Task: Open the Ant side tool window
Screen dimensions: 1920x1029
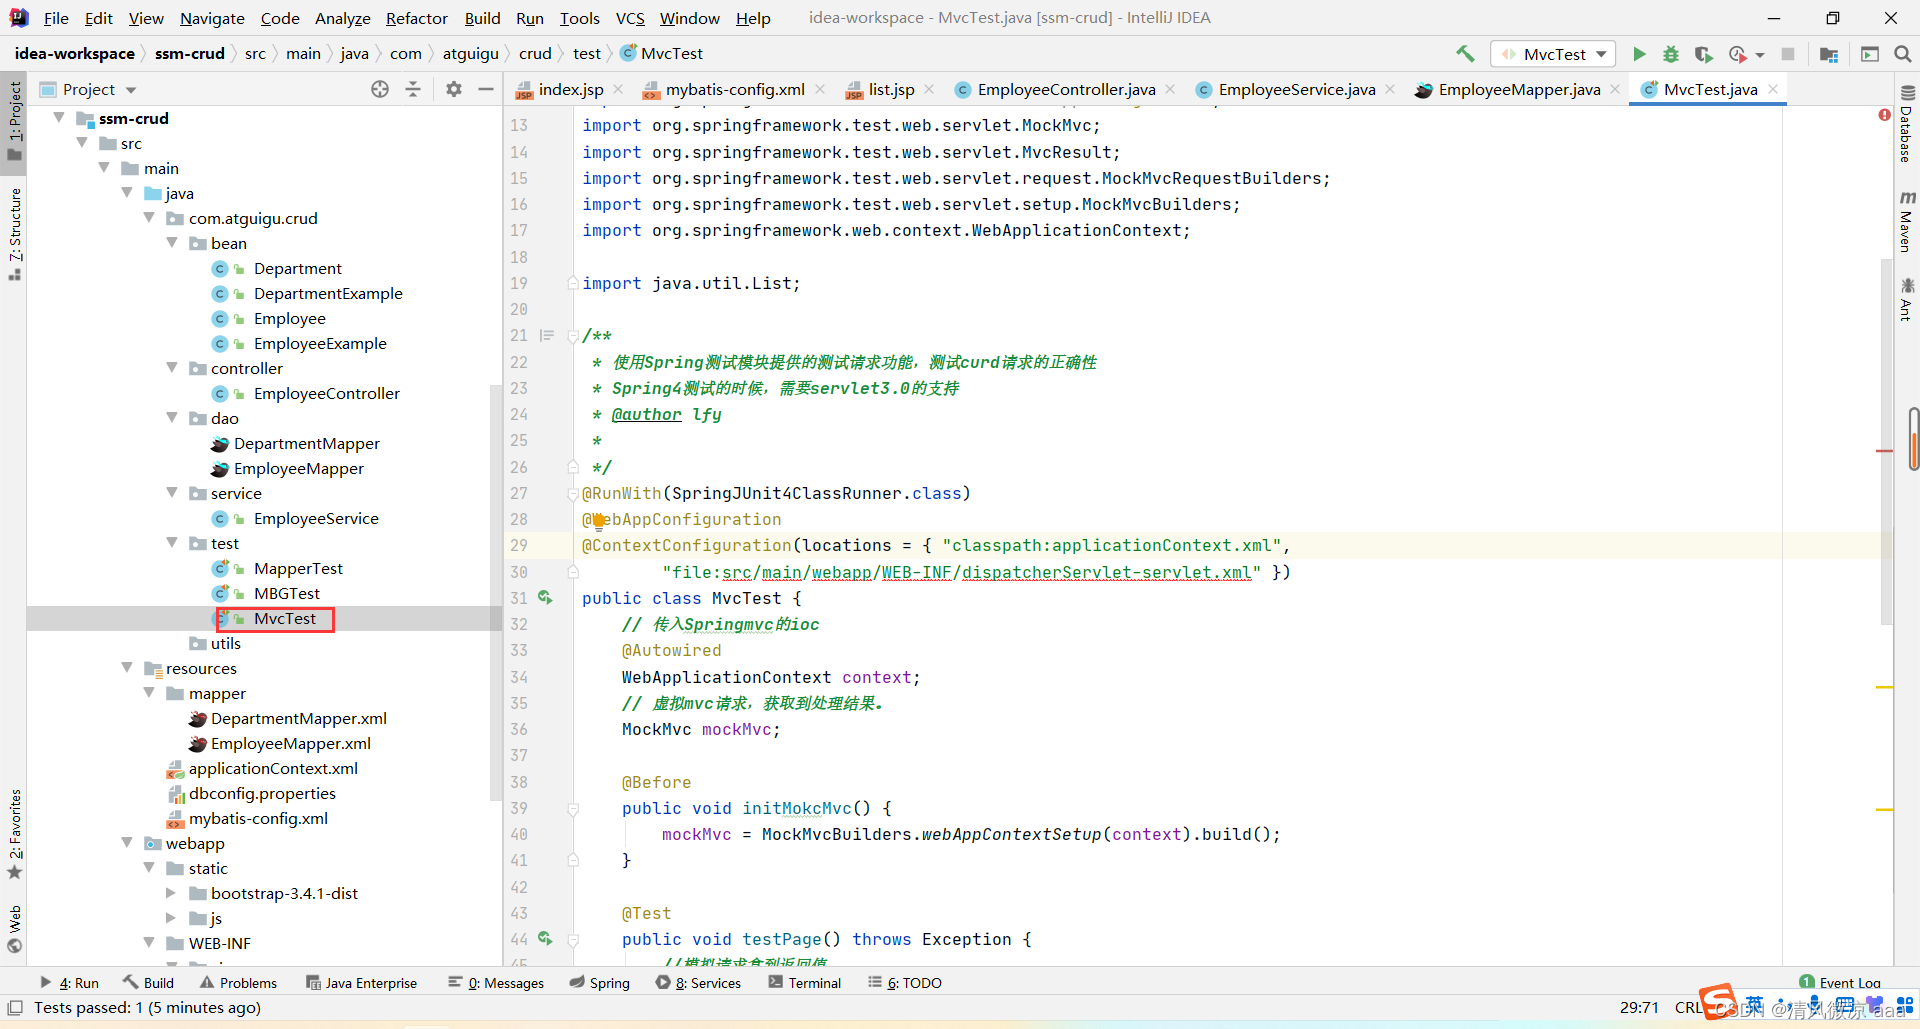Action: (1907, 299)
